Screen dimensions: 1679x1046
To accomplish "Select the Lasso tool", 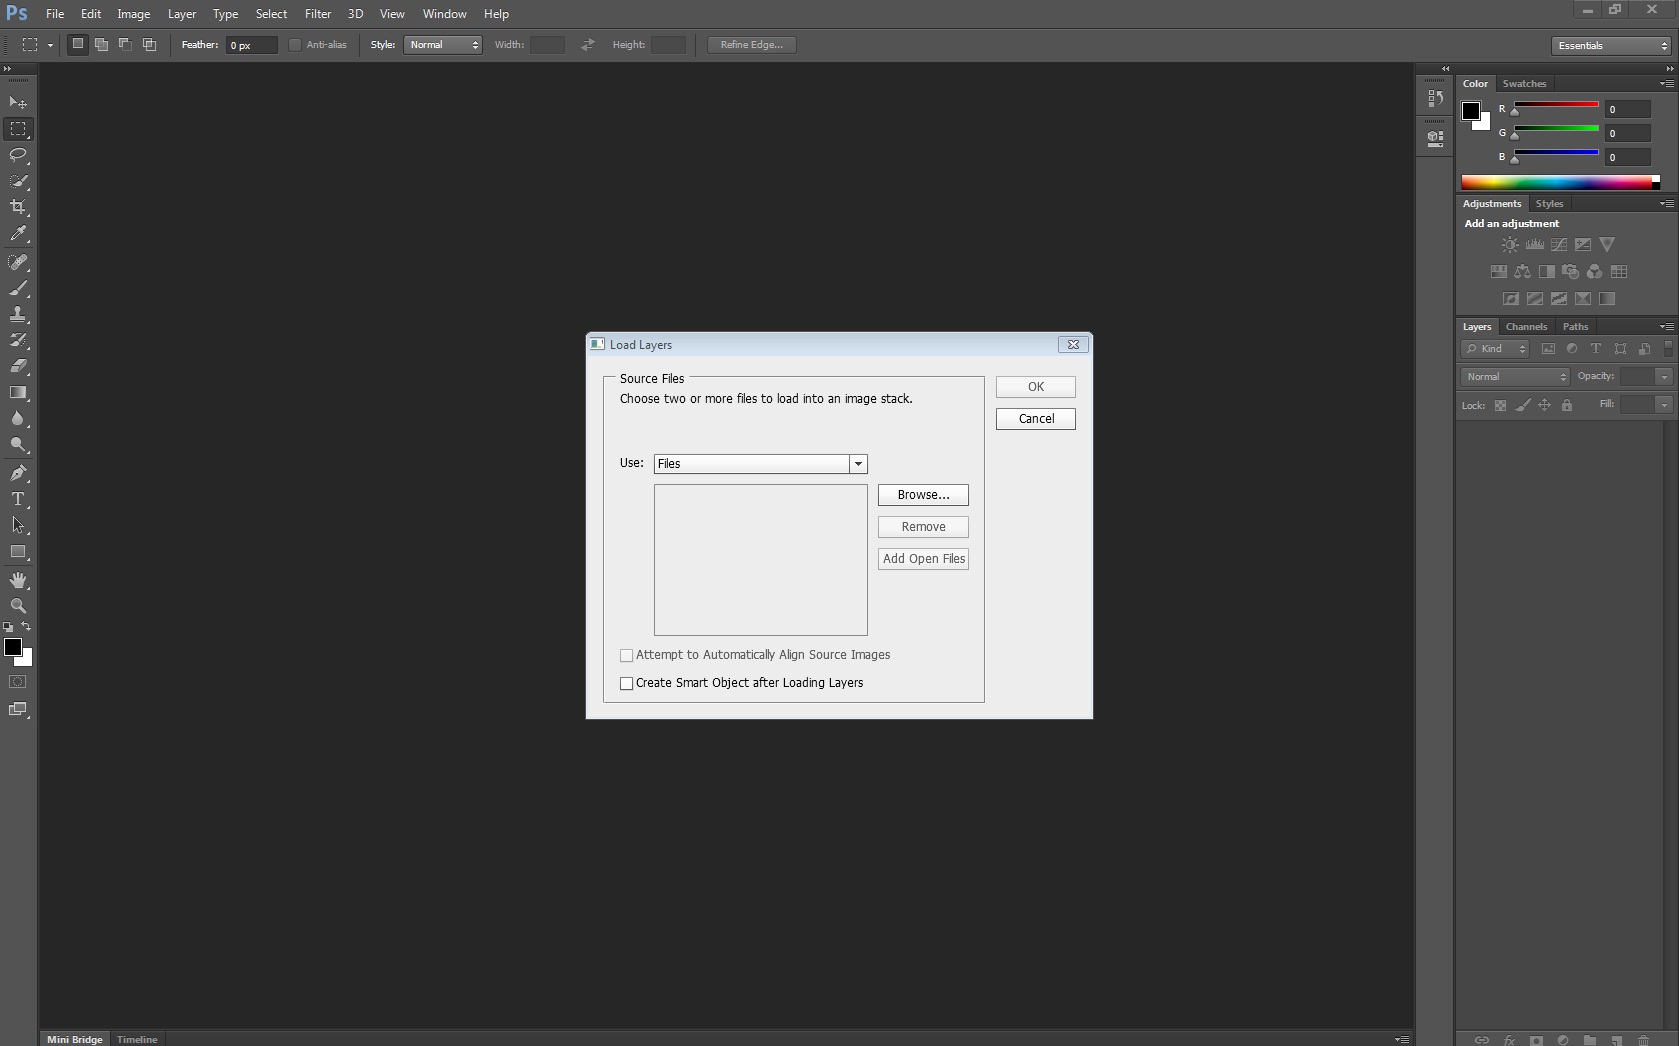I will click(x=18, y=155).
